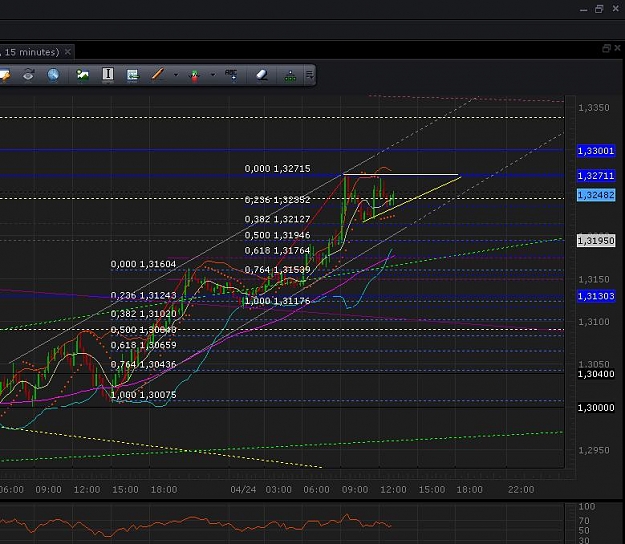Click Fibonacci label 0,236 1,31243
Viewport: 625px width, 544px height.
click(x=143, y=295)
